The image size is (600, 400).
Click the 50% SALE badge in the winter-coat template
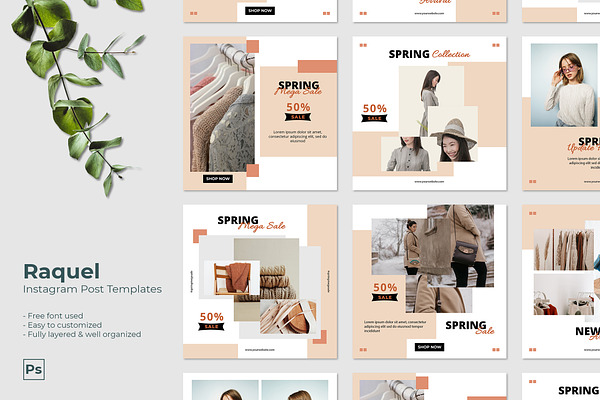click(385, 292)
